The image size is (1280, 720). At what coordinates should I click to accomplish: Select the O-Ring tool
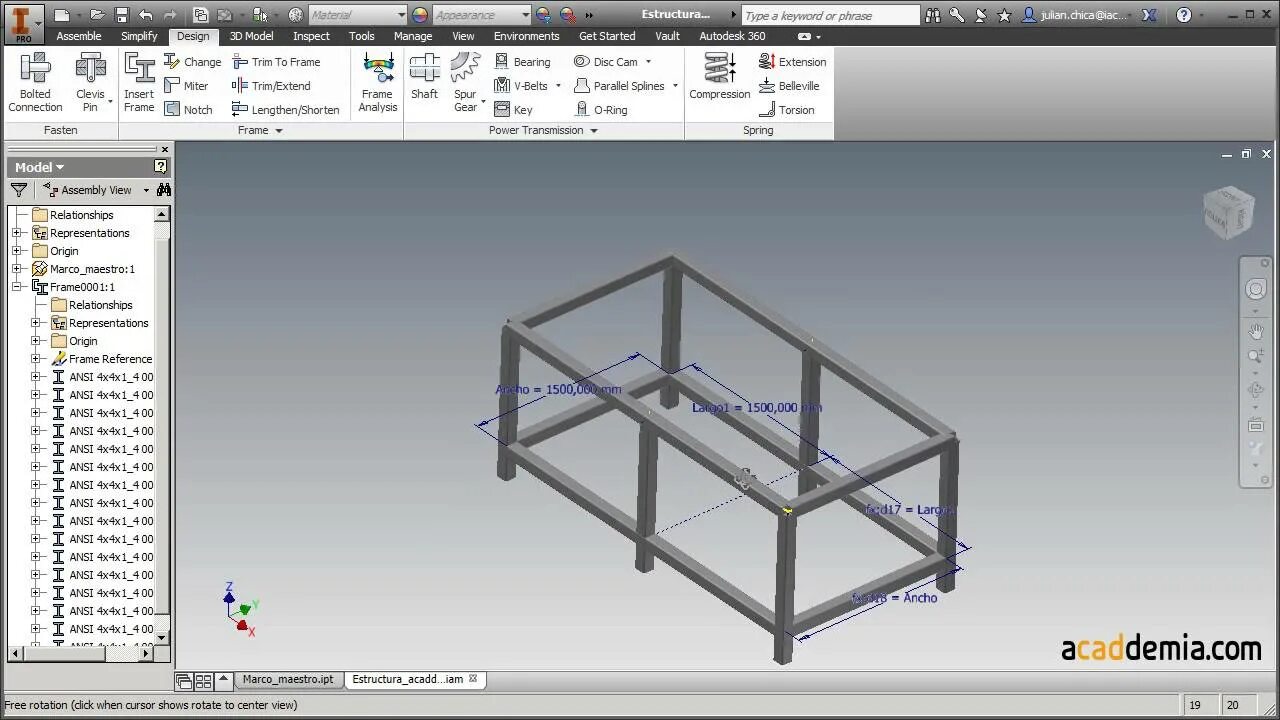point(601,110)
